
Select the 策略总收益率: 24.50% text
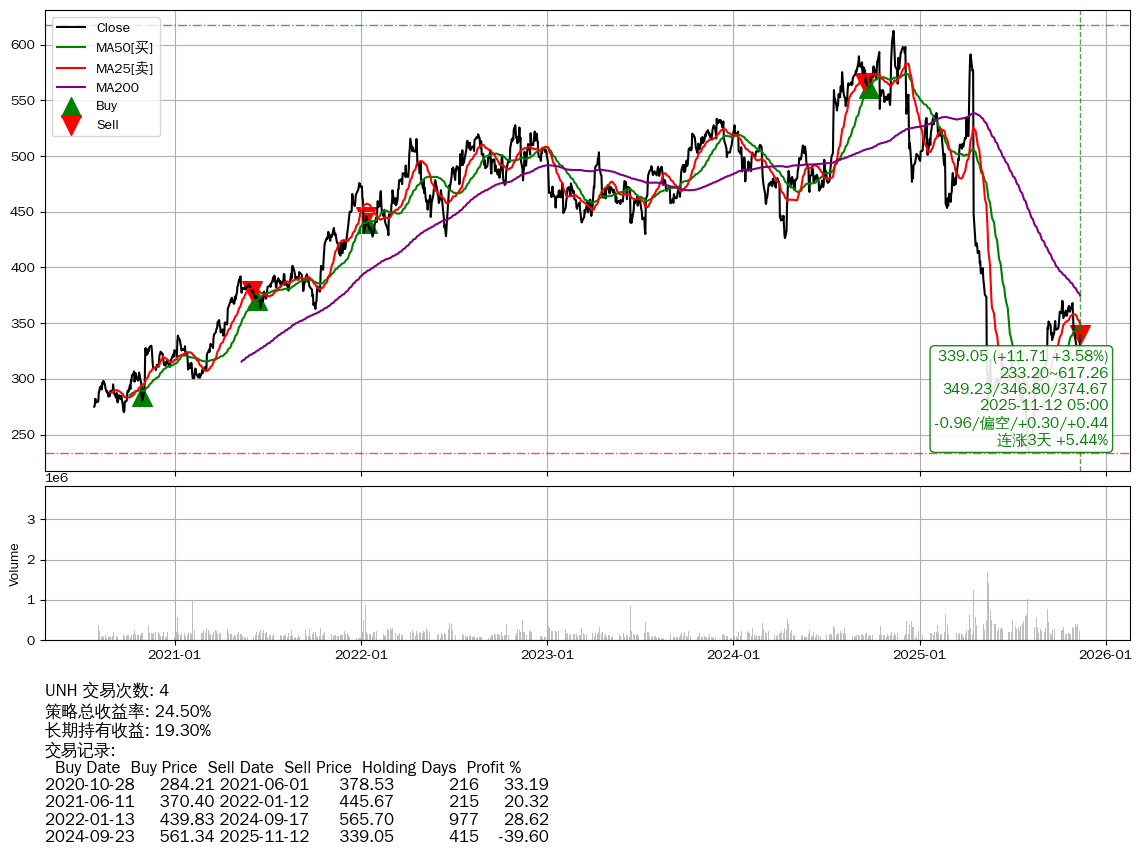[128, 711]
